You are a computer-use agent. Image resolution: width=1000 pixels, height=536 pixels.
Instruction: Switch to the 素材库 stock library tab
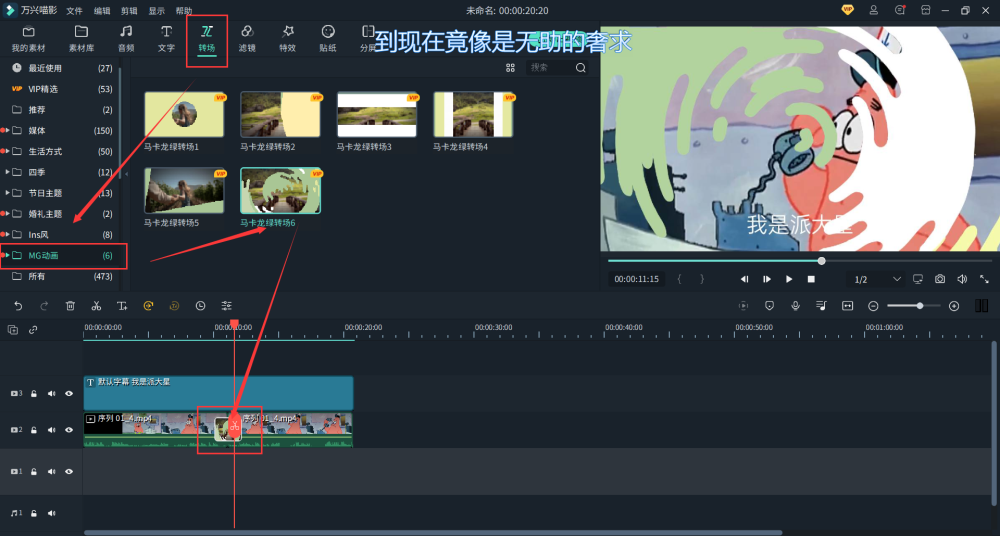[81, 38]
